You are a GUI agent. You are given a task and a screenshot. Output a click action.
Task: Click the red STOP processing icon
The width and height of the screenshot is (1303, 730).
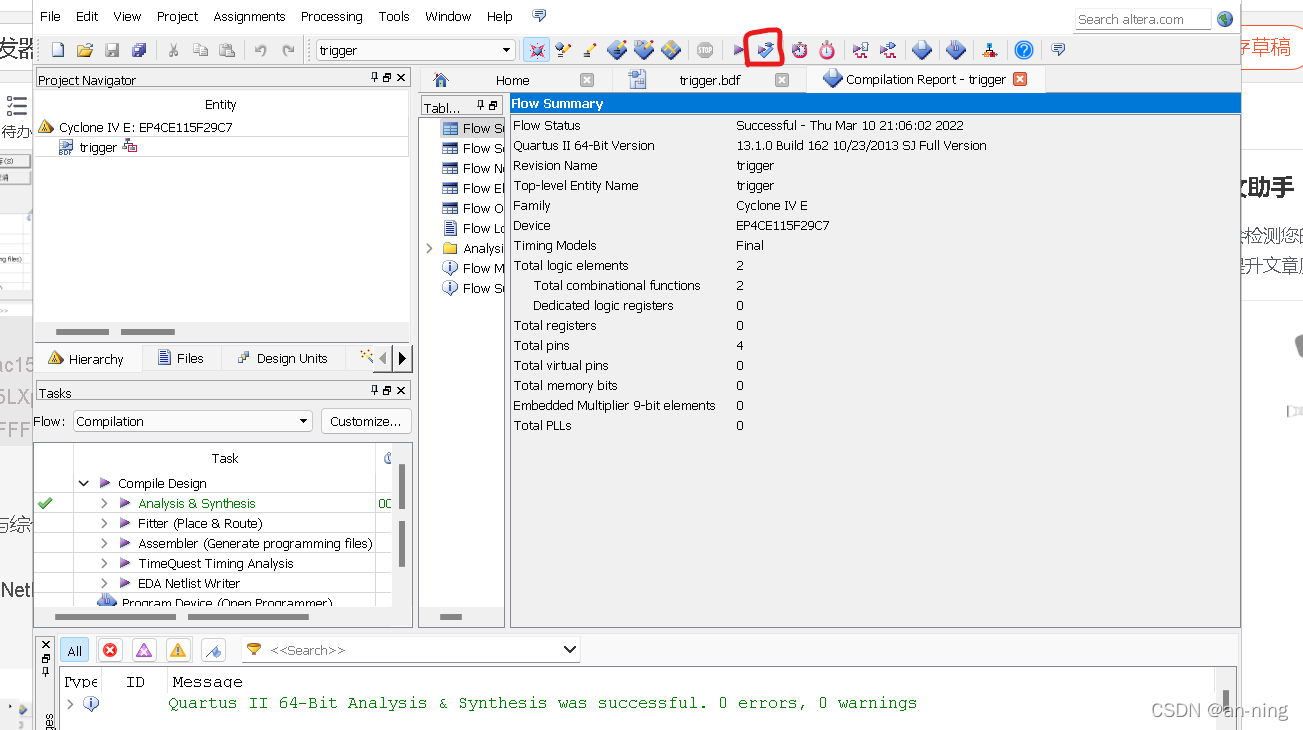coord(705,50)
